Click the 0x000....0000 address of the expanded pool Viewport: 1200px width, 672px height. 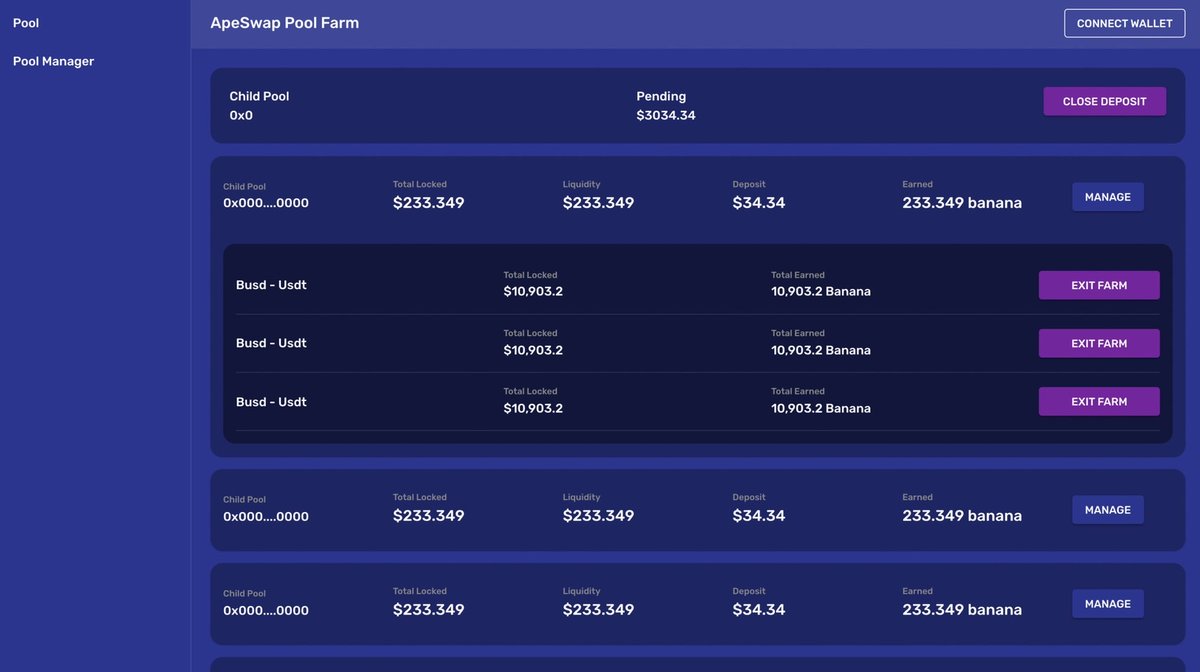coord(266,203)
